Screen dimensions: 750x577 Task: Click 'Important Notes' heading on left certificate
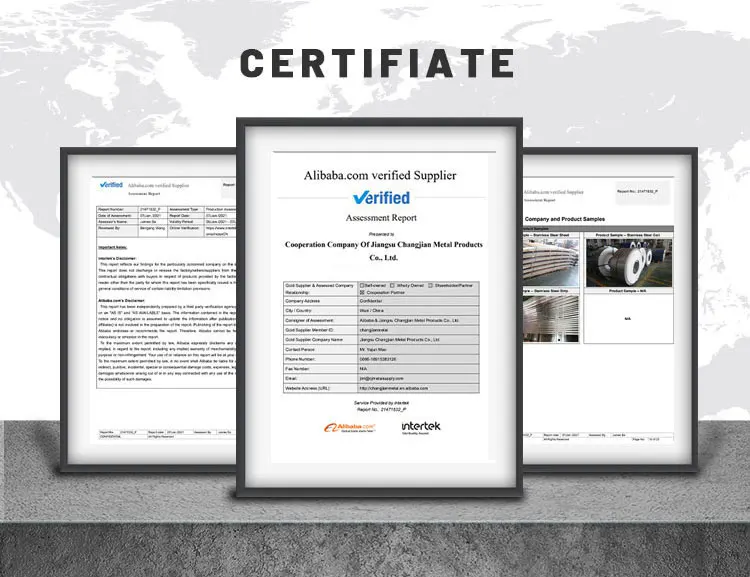(x=112, y=247)
